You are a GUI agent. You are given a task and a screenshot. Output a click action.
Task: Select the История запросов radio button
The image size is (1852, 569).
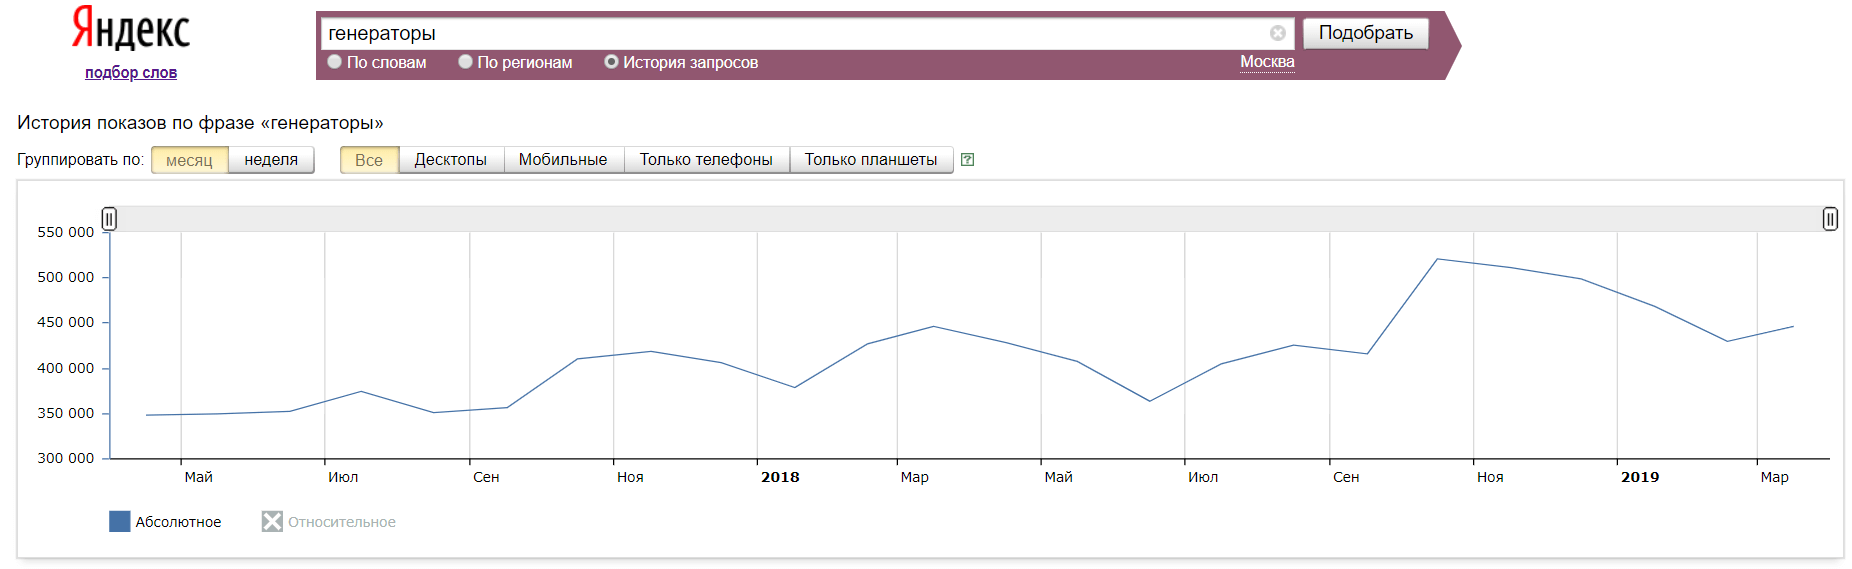[611, 62]
